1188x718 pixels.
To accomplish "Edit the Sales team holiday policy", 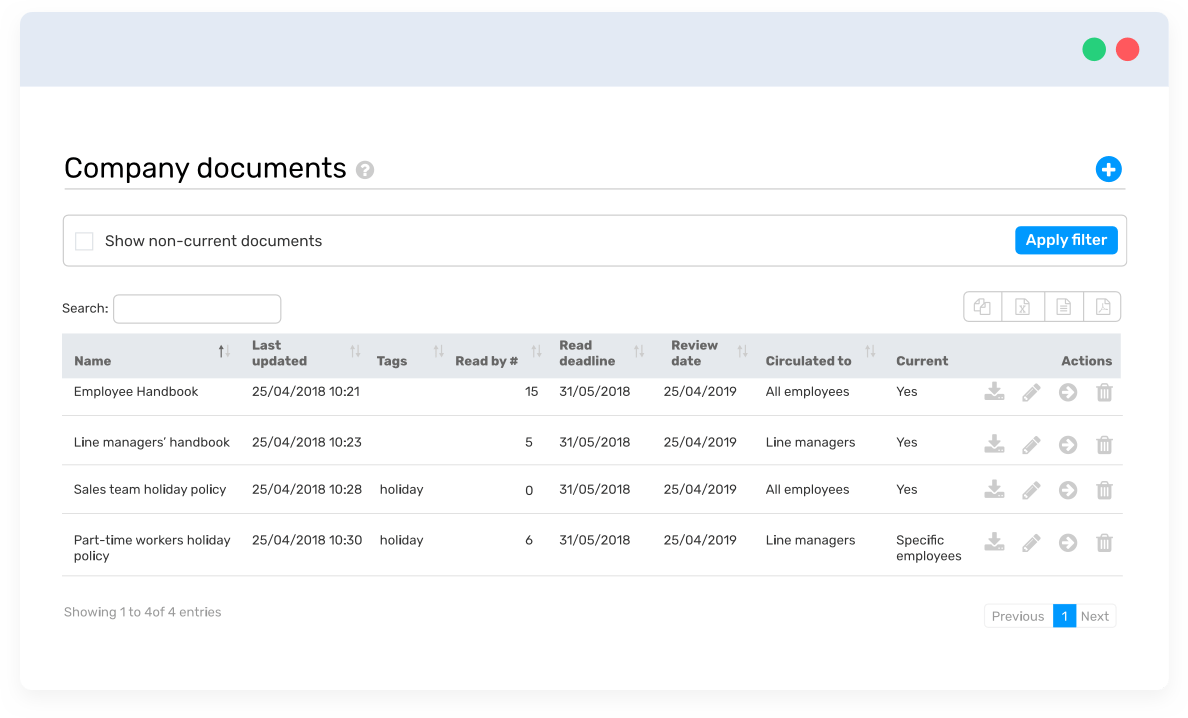I will (x=1031, y=490).
